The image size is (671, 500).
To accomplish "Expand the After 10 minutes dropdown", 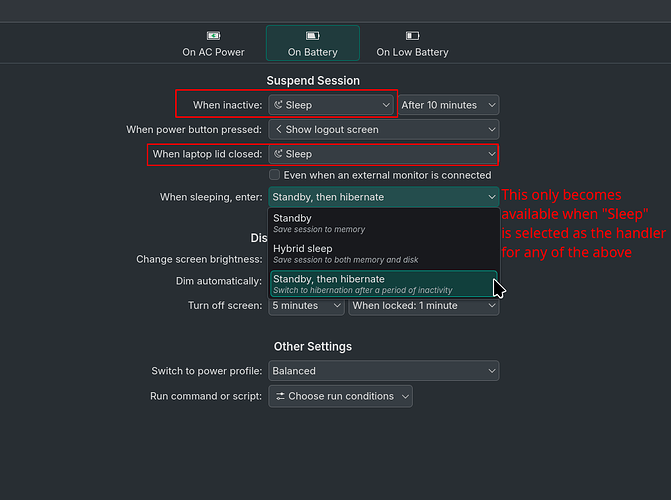I will coord(448,105).
